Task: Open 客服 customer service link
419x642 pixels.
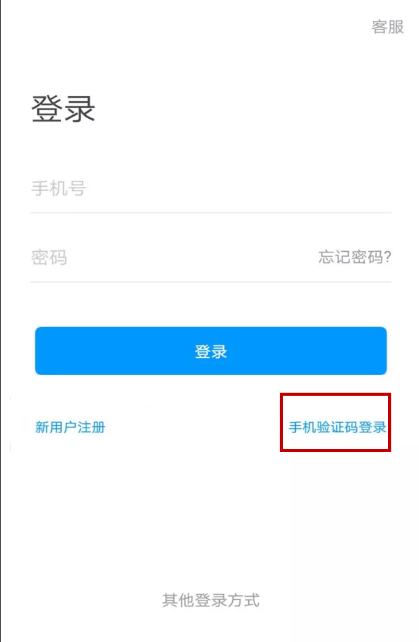Action: 387,27
